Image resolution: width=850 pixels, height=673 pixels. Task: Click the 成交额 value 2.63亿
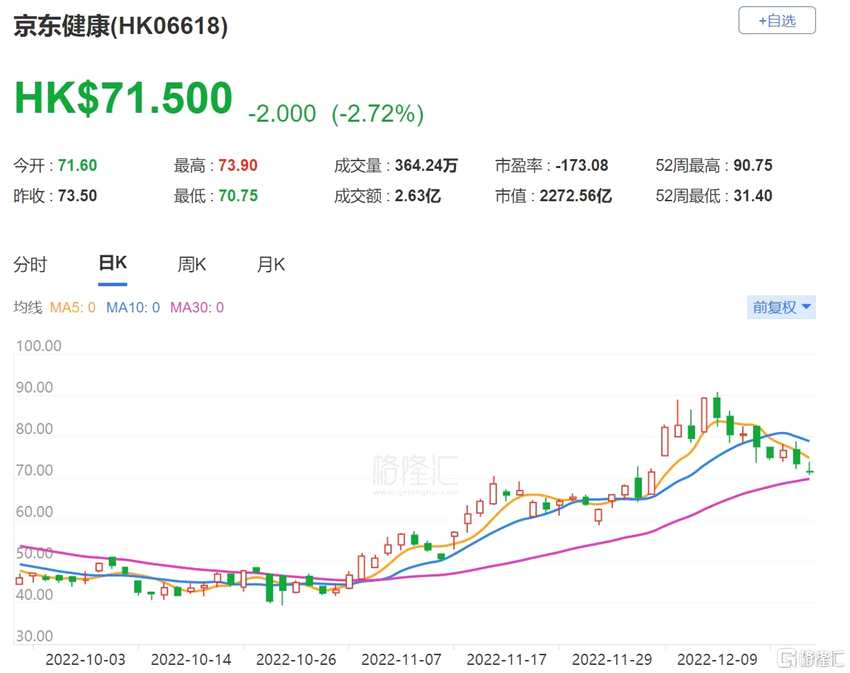(417, 196)
